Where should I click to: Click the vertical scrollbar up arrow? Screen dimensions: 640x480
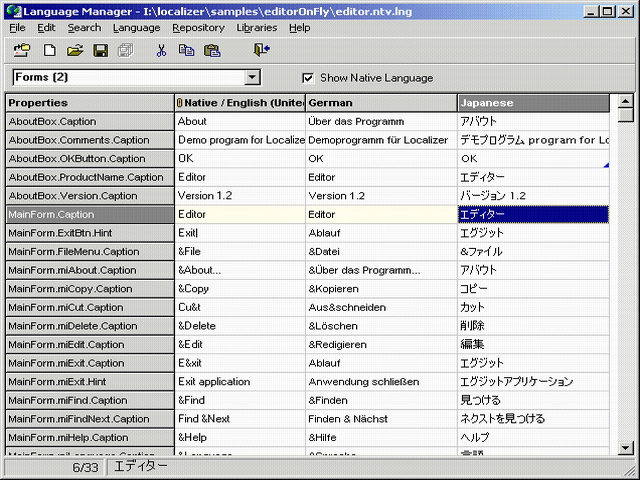point(625,102)
